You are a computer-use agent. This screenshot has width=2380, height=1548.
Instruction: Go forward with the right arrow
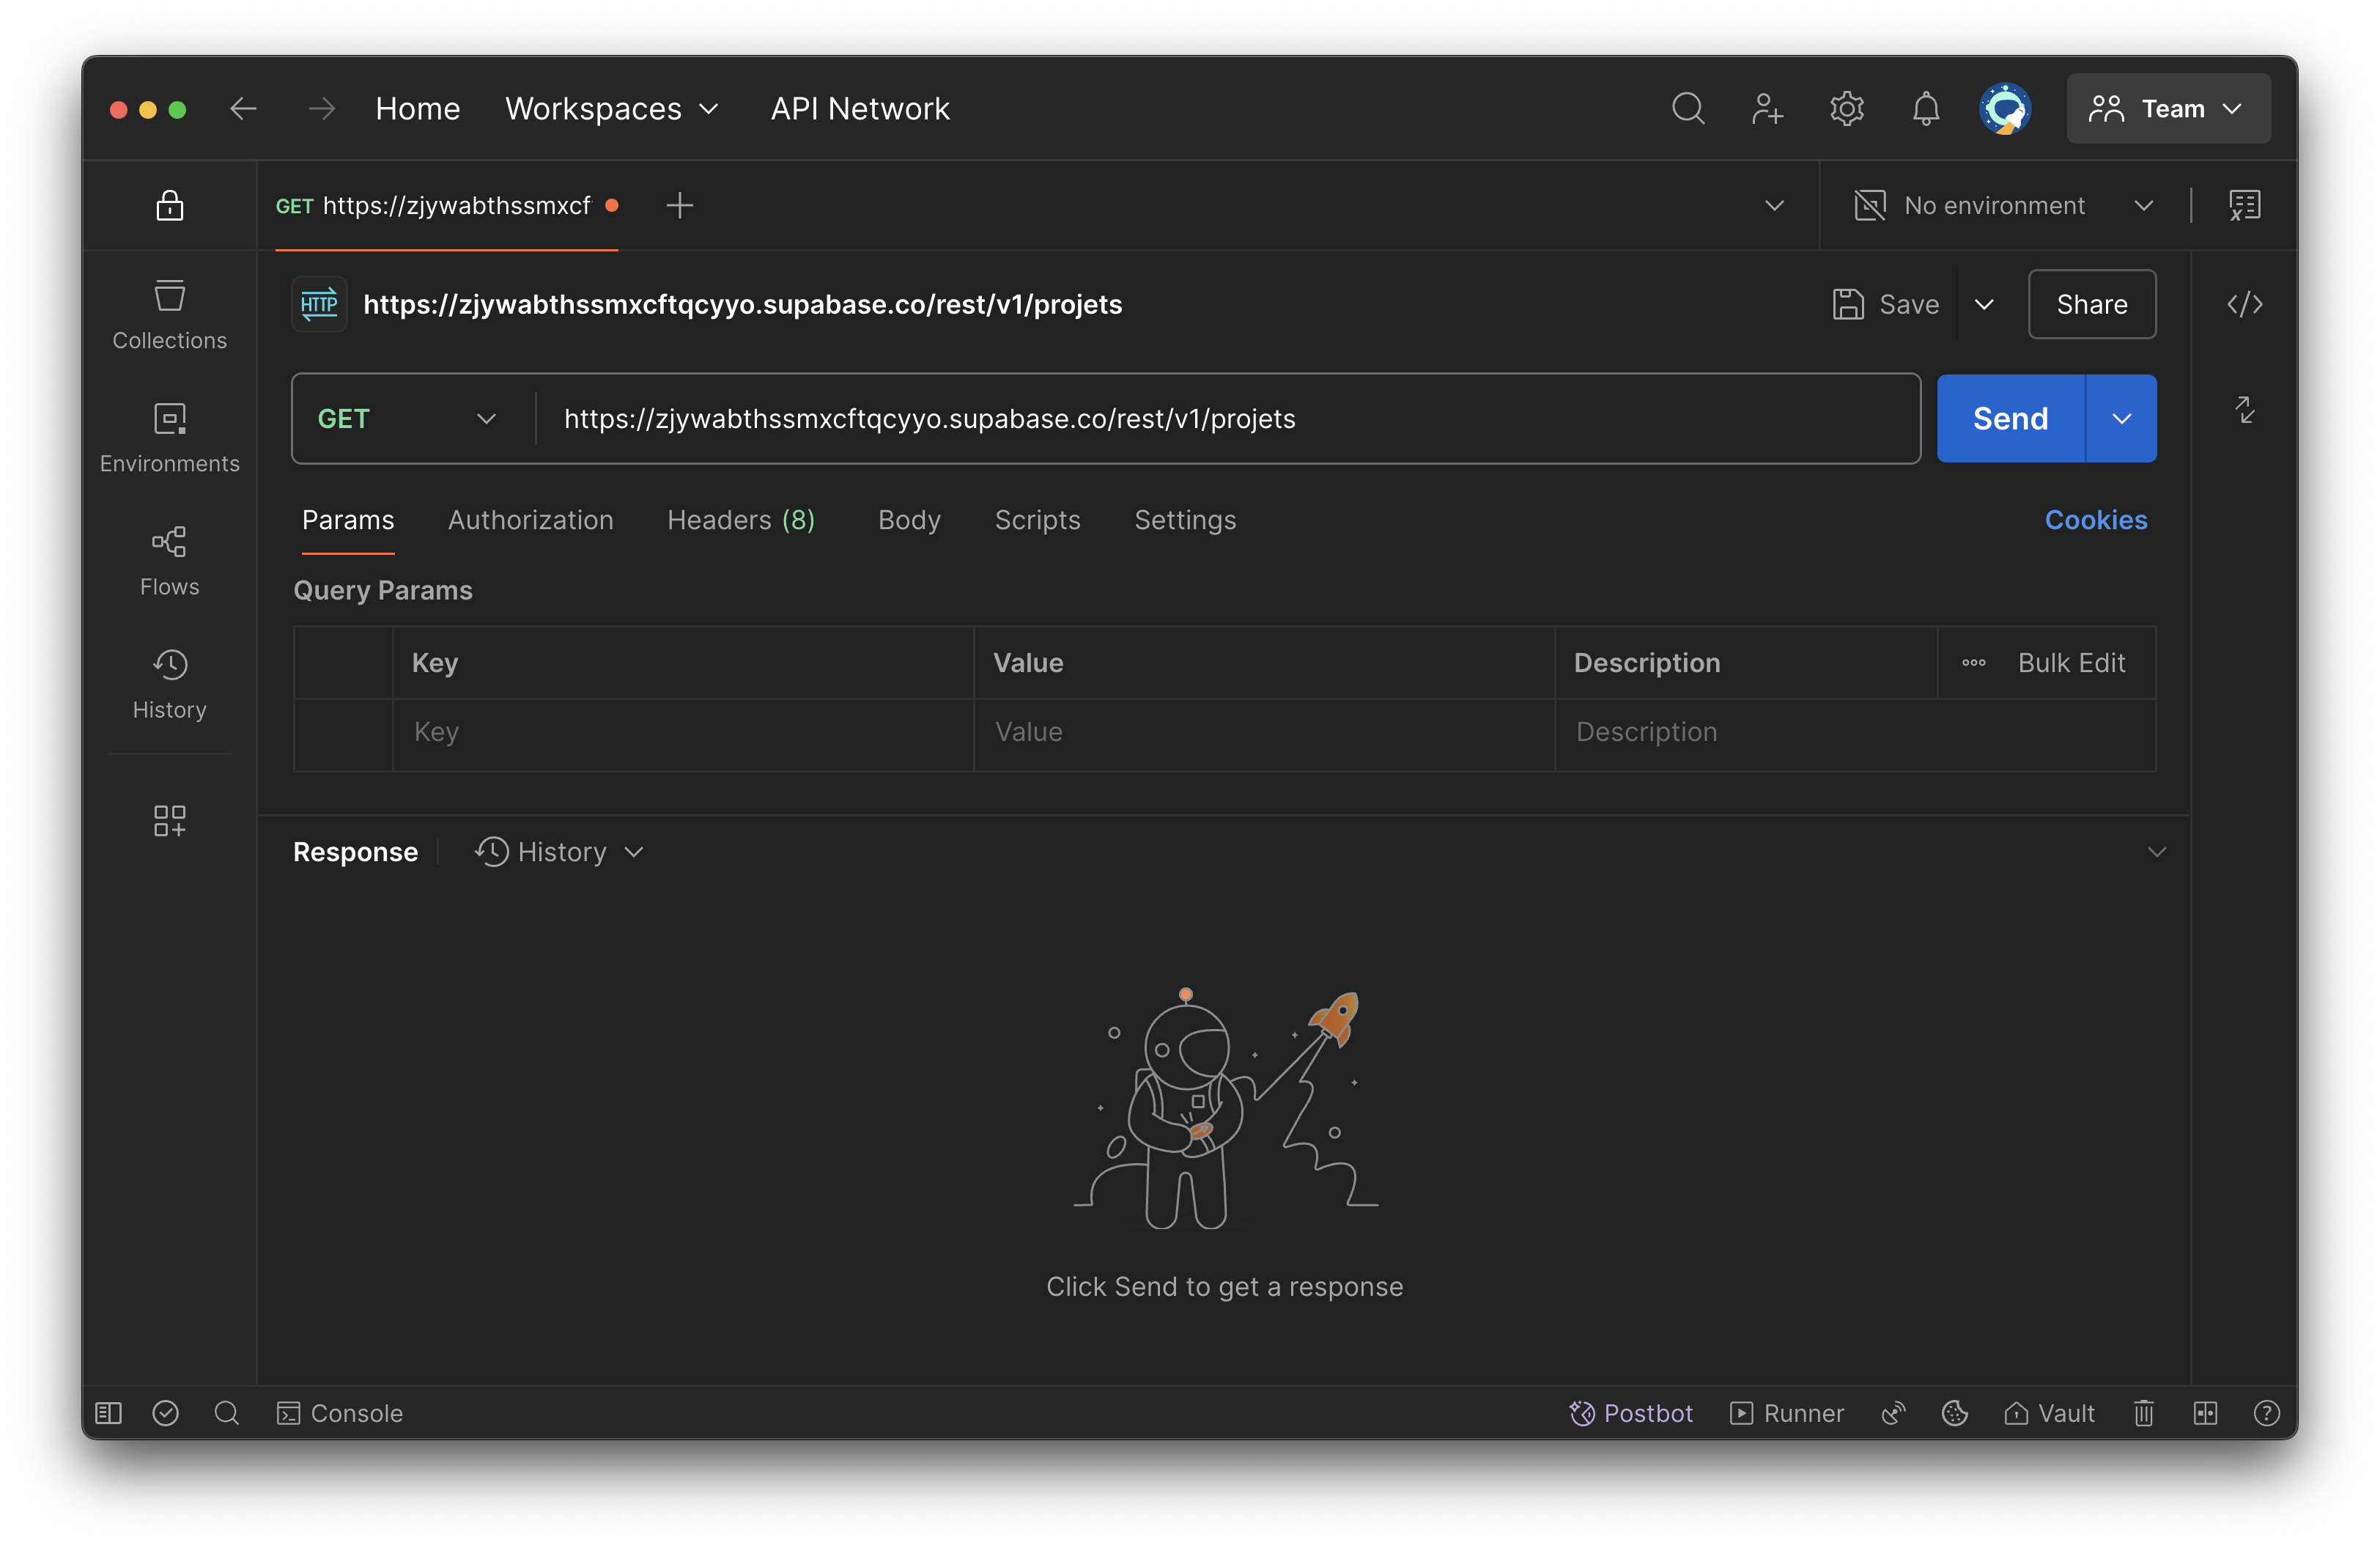(x=321, y=108)
